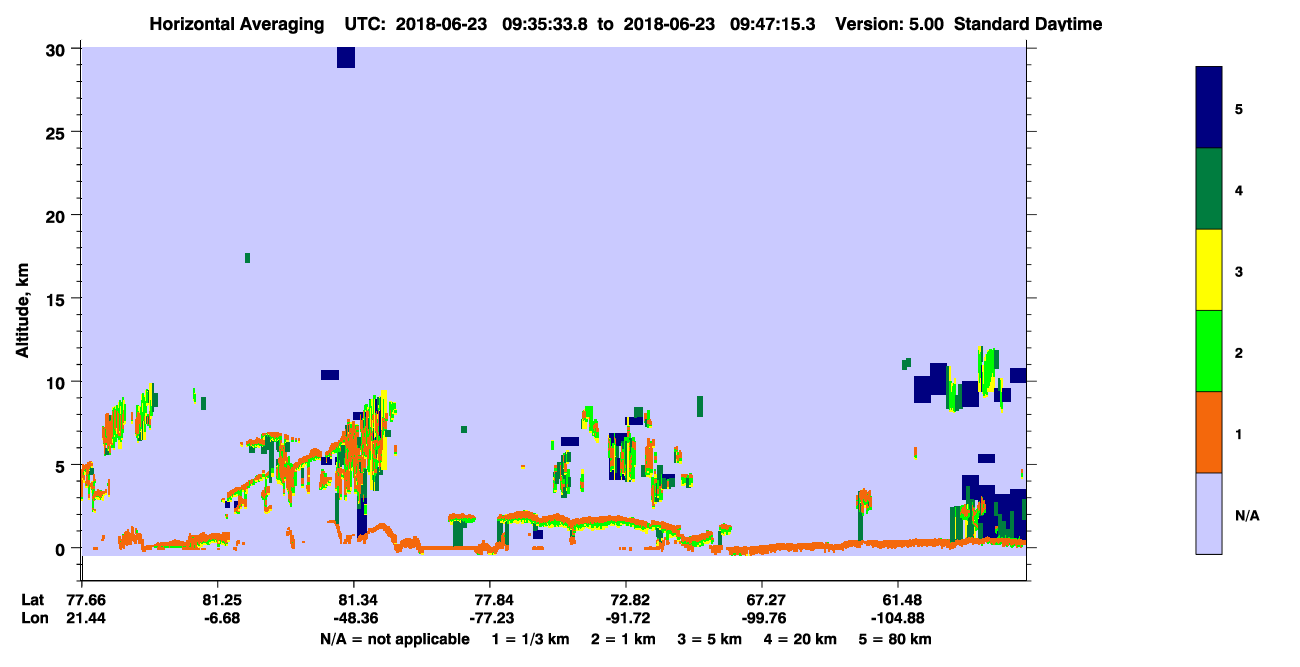Click the yellow level 3 legend swatch

pyautogui.click(x=1209, y=270)
